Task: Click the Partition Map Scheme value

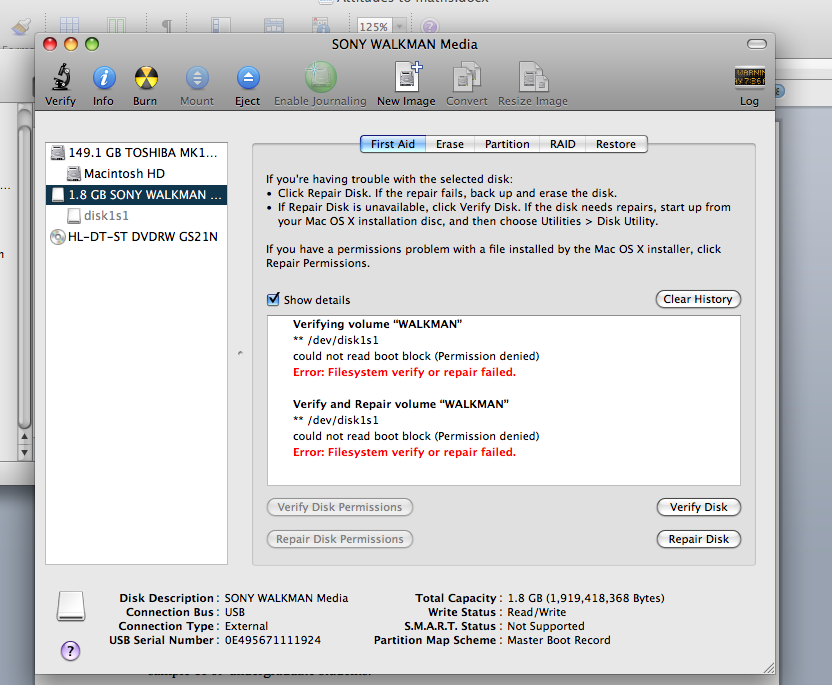Action: [x=559, y=640]
